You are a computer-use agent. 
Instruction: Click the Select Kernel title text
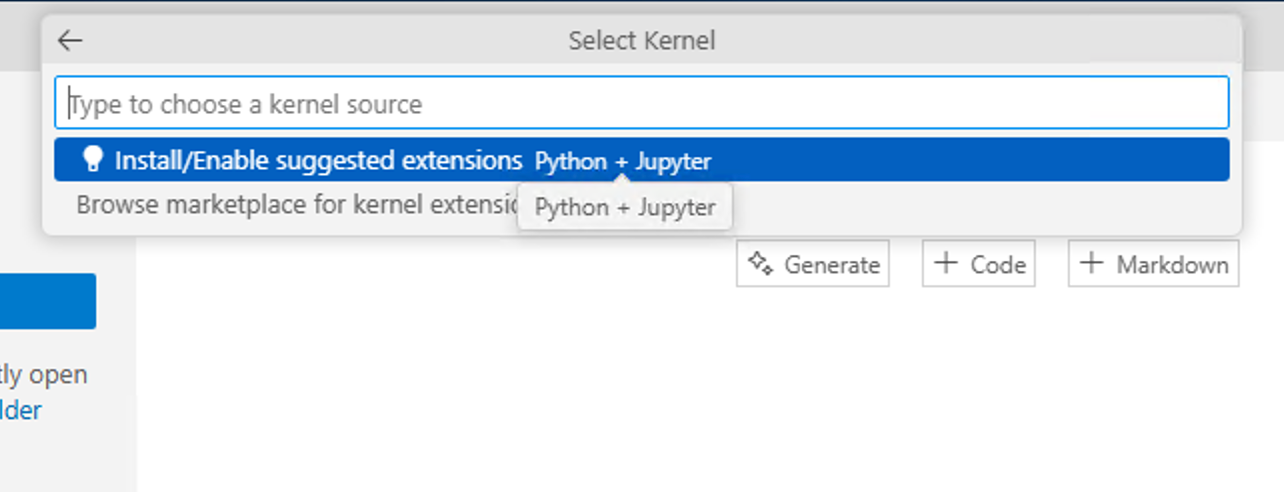point(641,41)
